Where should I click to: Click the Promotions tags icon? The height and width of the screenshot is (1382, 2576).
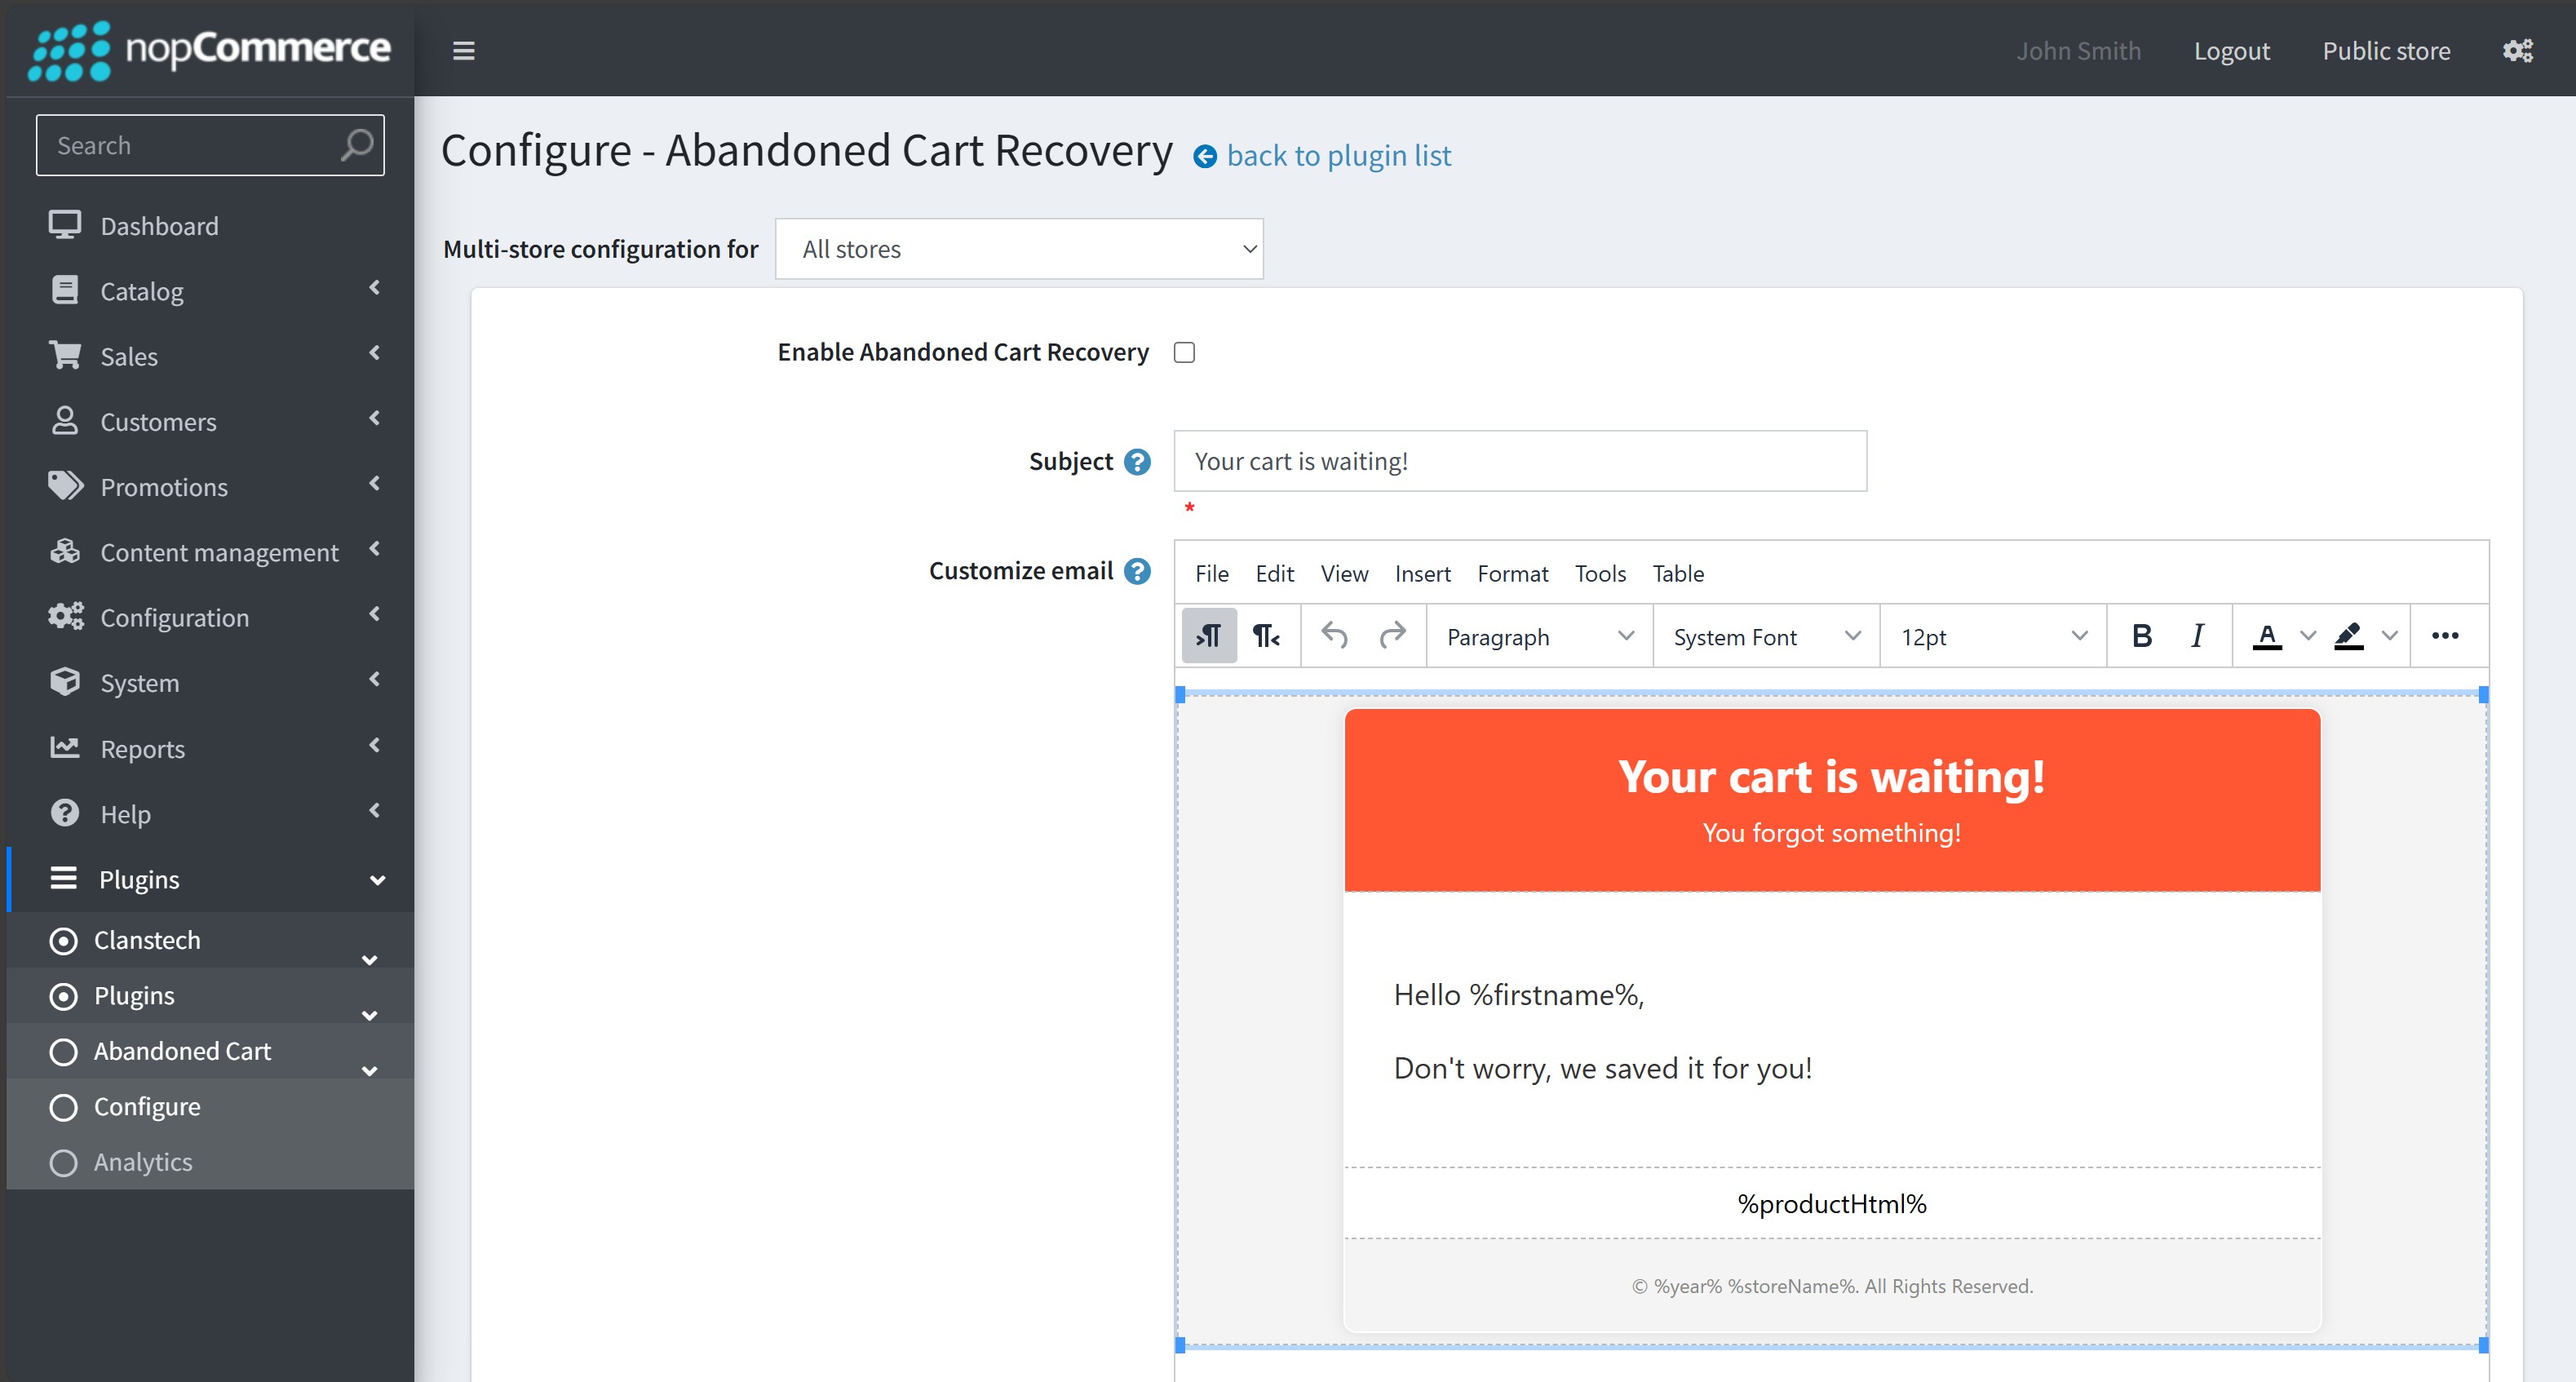point(65,486)
